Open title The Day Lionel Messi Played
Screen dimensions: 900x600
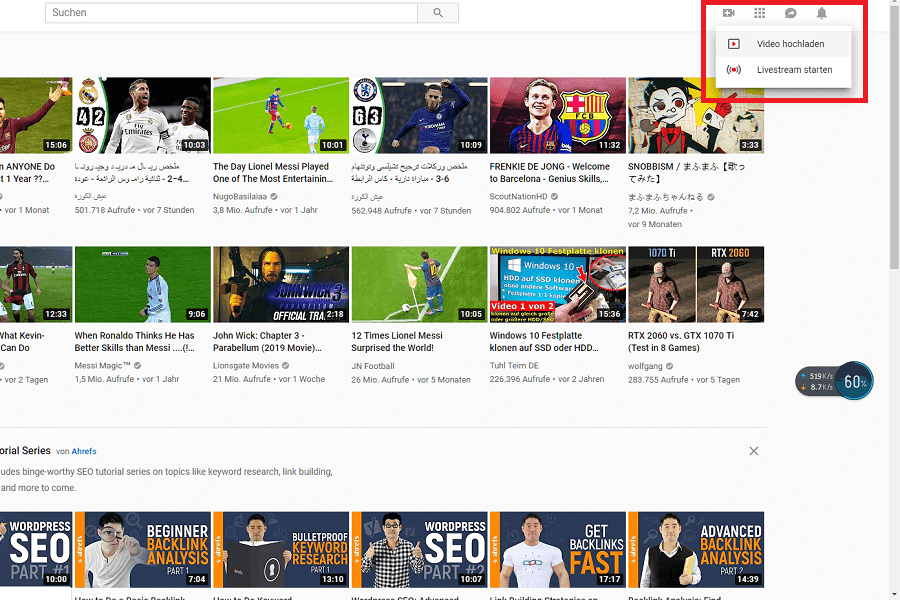pos(273,172)
